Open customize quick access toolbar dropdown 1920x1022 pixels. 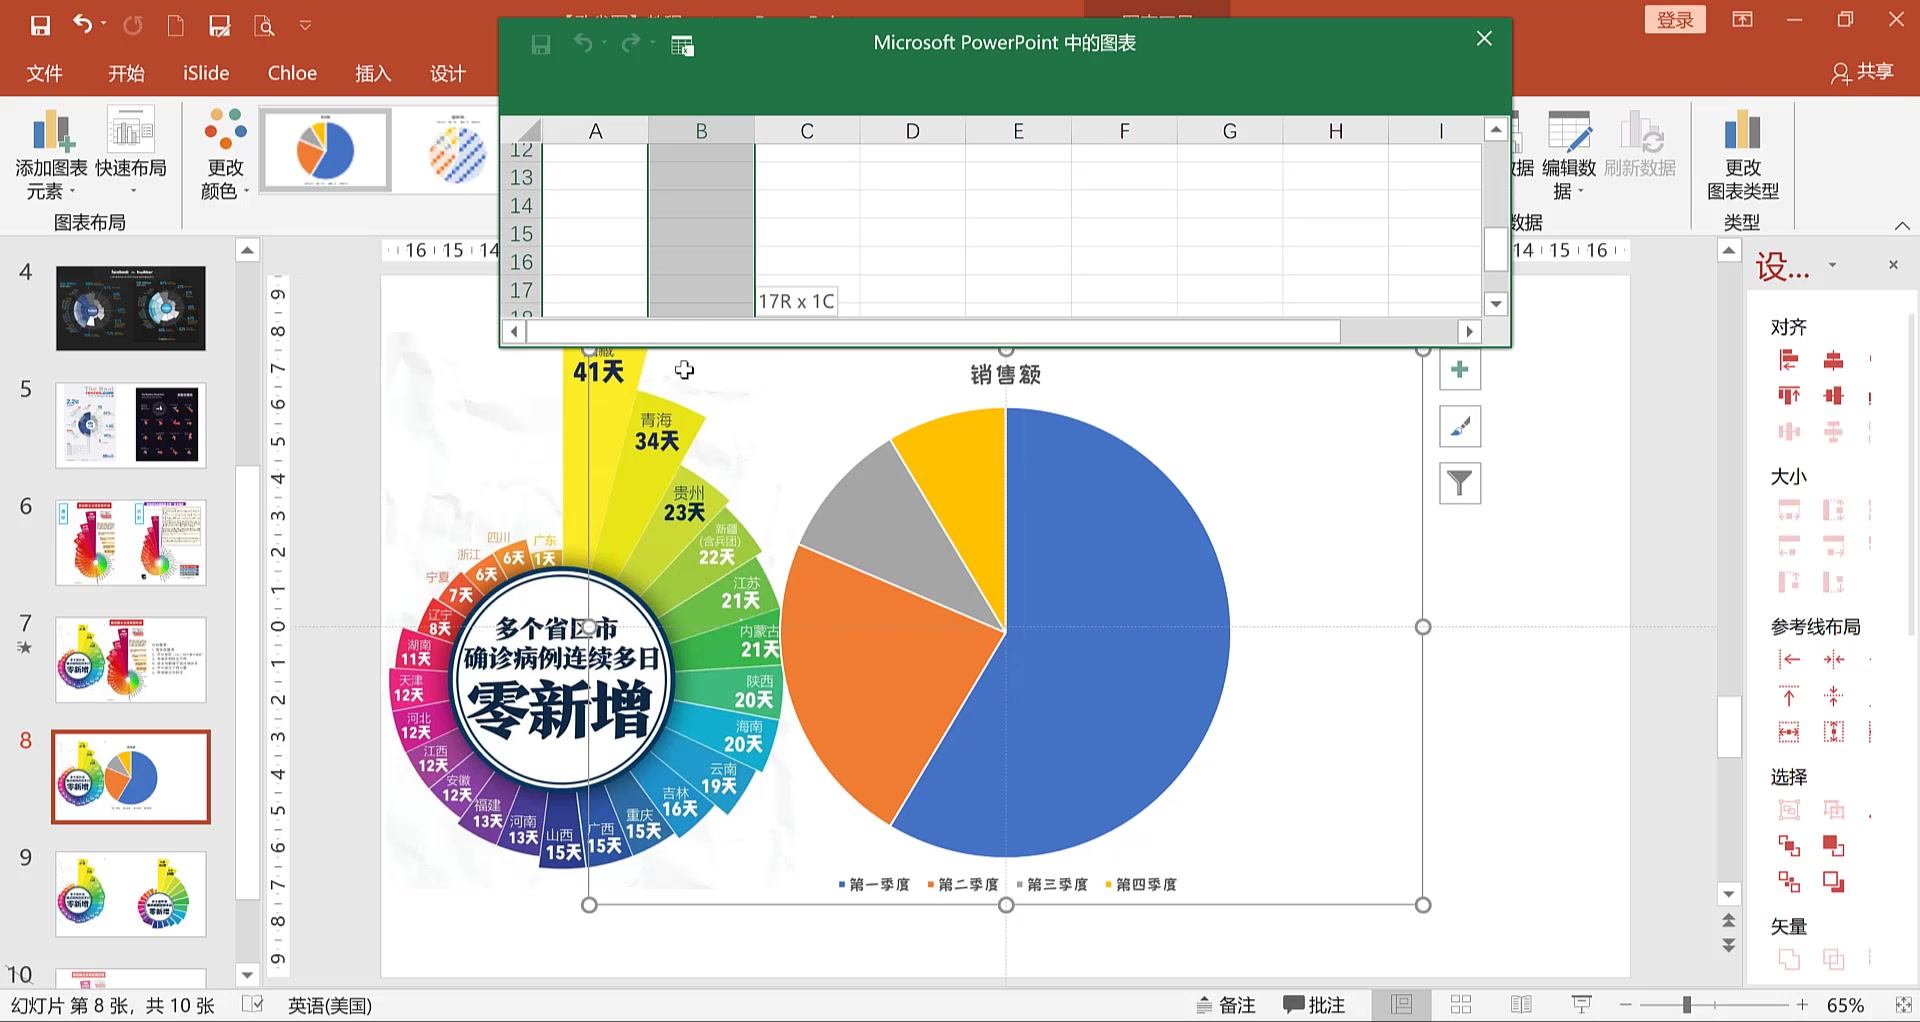306,25
